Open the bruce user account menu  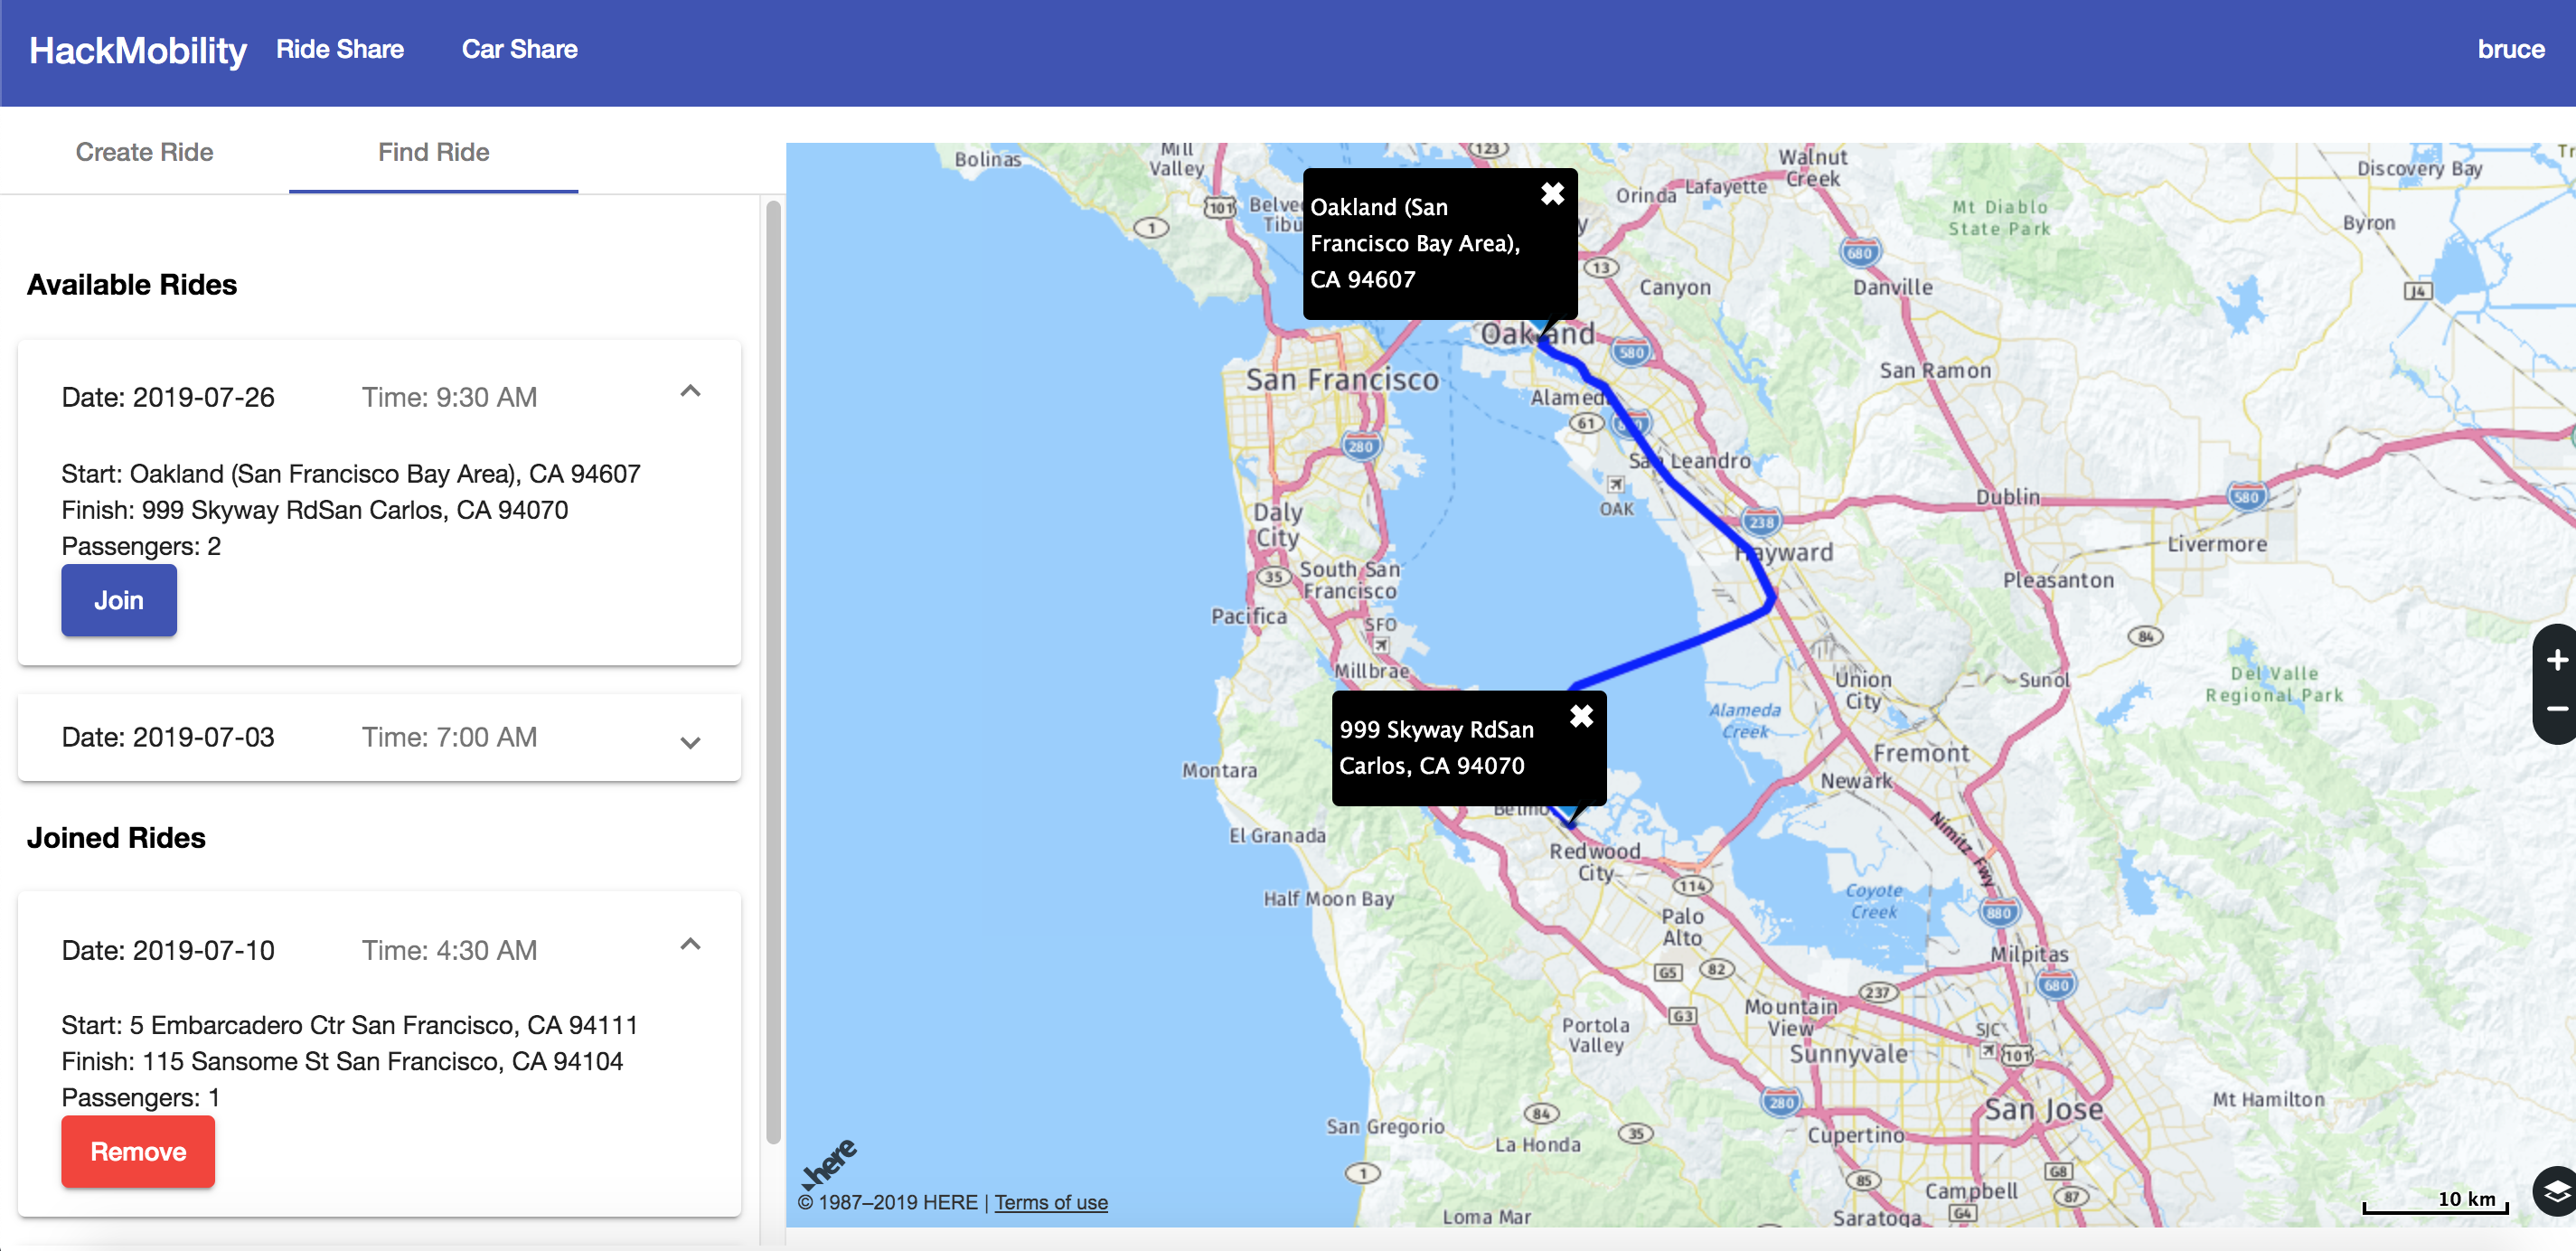(x=2510, y=49)
